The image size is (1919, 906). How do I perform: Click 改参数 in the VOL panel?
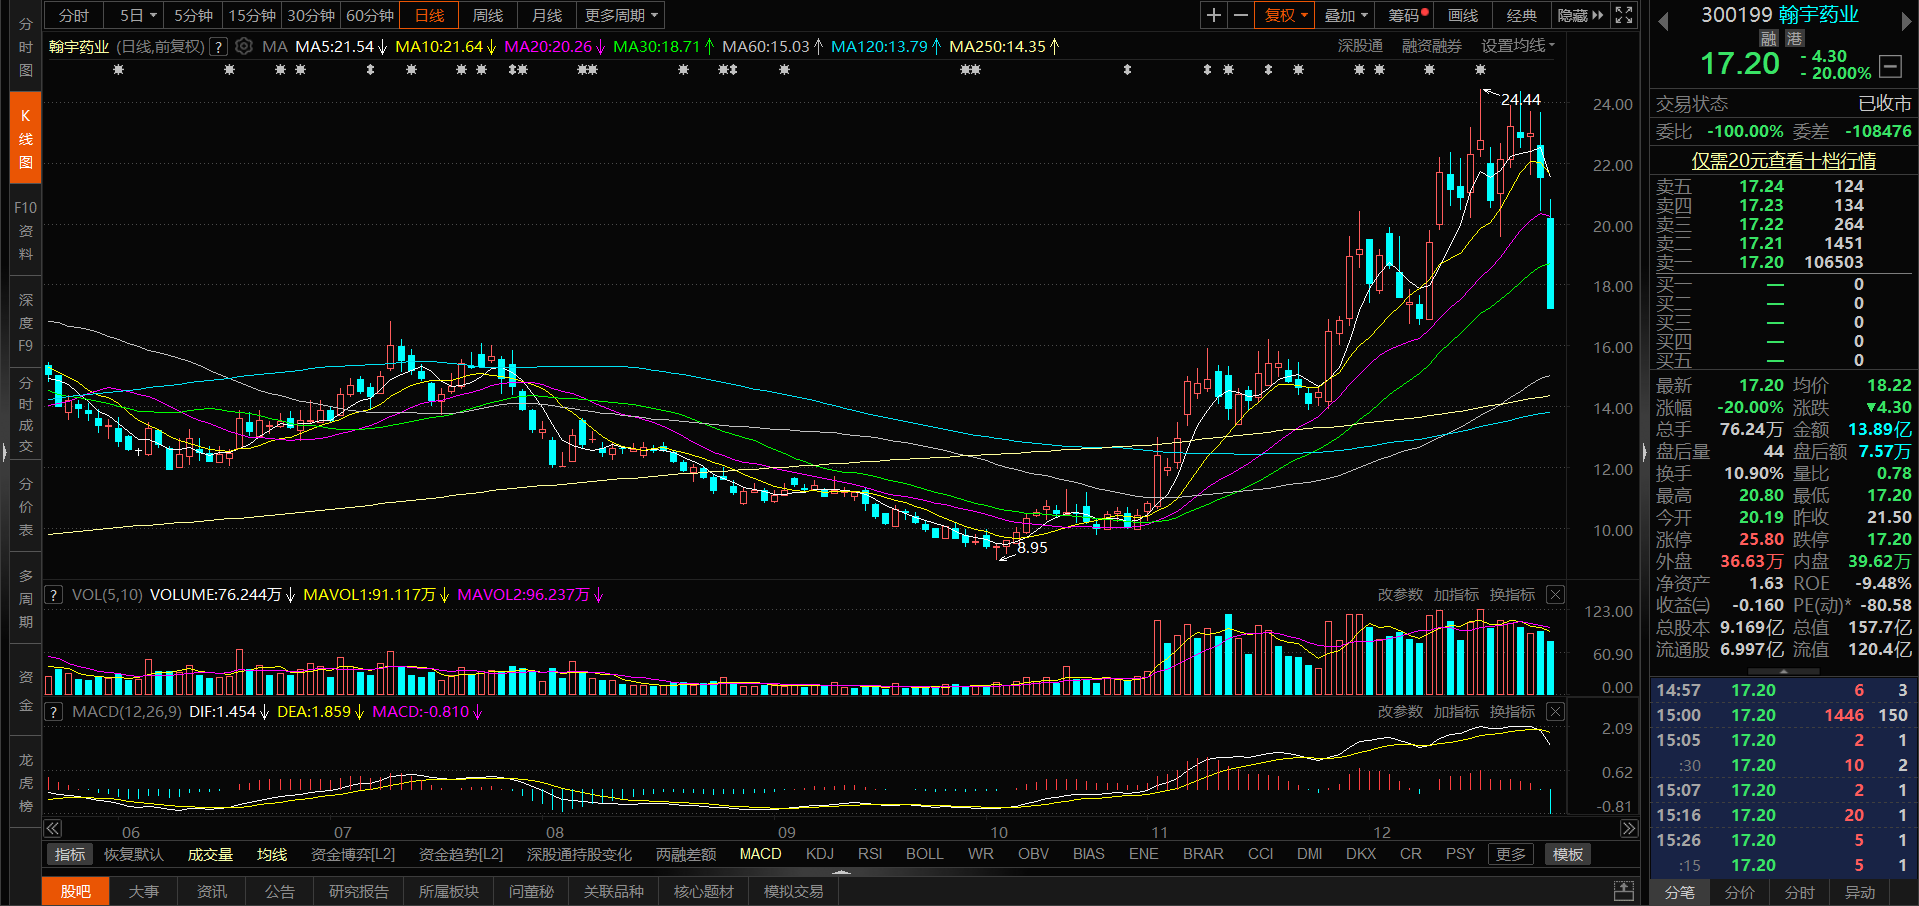coord(1400,594)
